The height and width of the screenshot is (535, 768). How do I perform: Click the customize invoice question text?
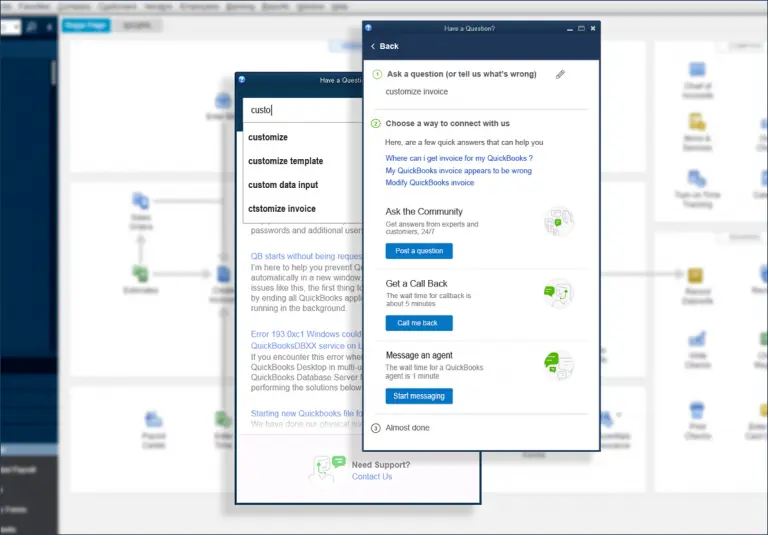point(416,92)
